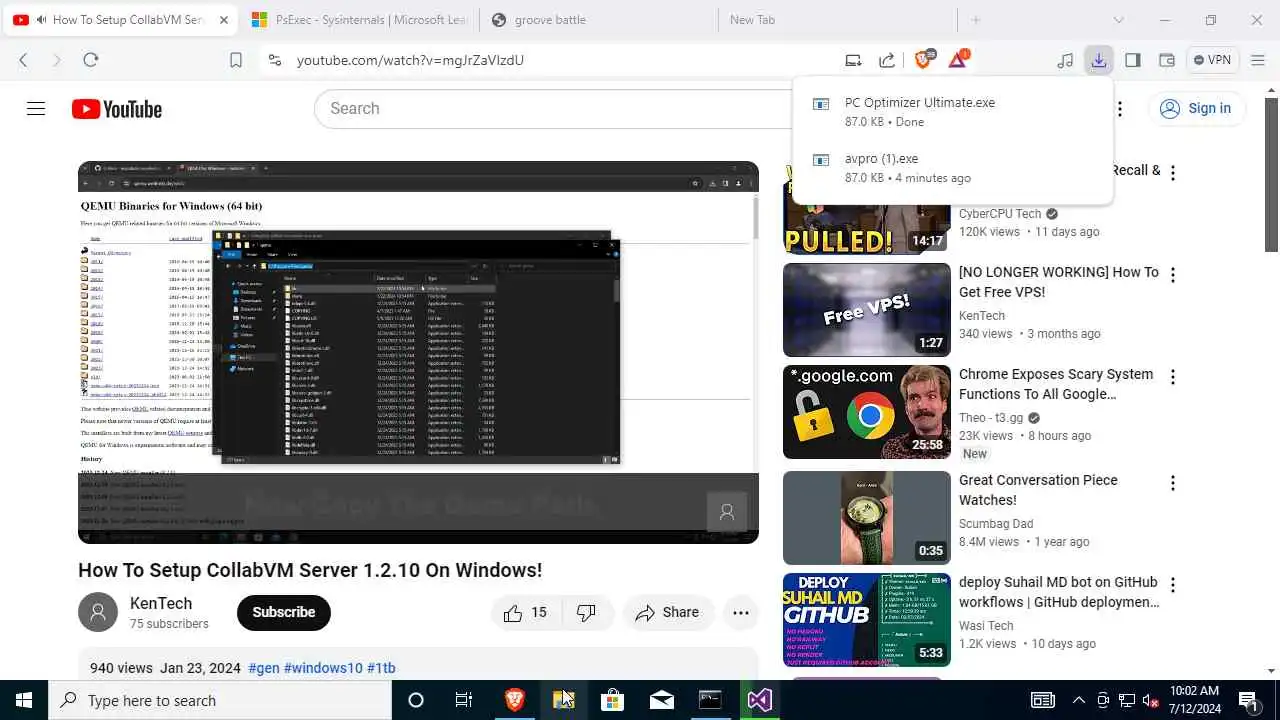The width and height of the screenshot is (1280, 720).
Task: Open Theo - t3.gg channel name
Action: [992, 418]
